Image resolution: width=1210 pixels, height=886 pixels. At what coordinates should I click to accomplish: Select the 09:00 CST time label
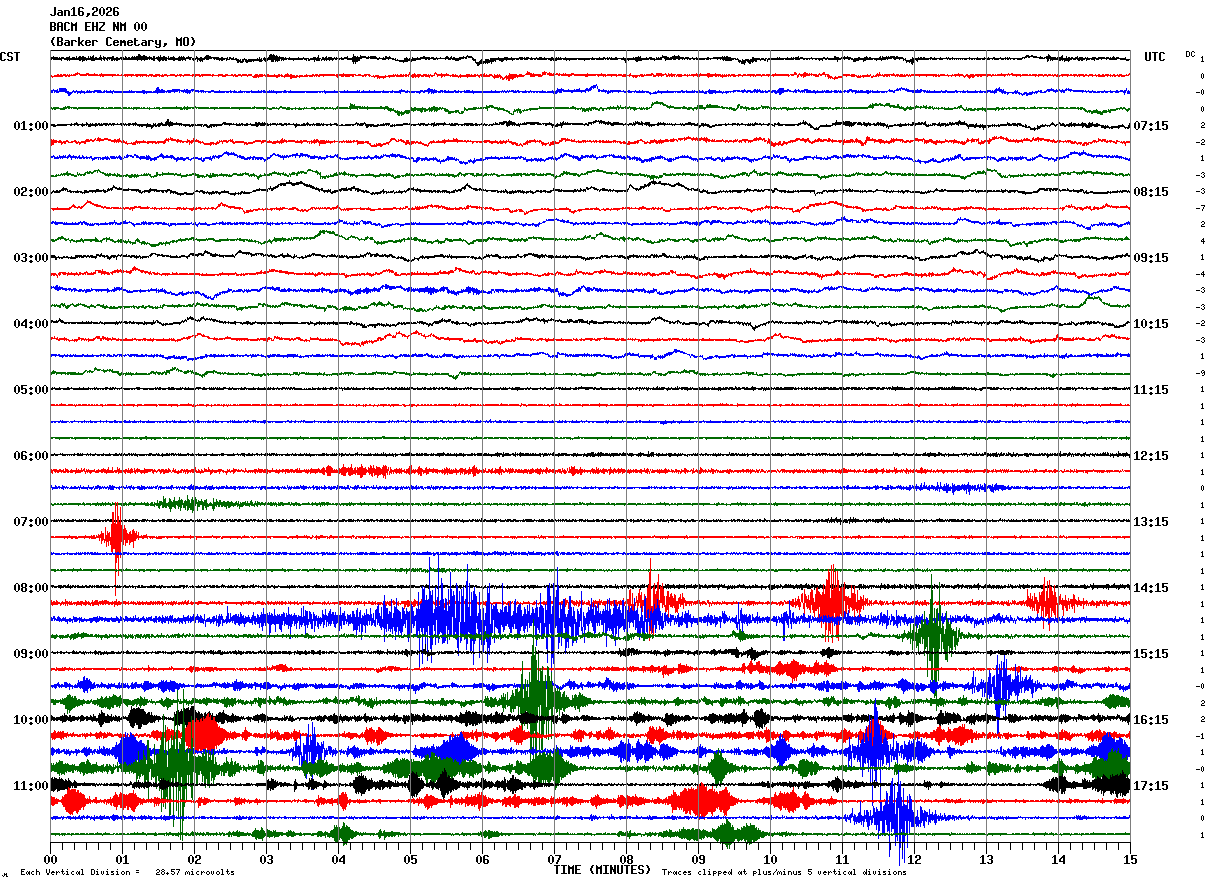pos(31,654)
